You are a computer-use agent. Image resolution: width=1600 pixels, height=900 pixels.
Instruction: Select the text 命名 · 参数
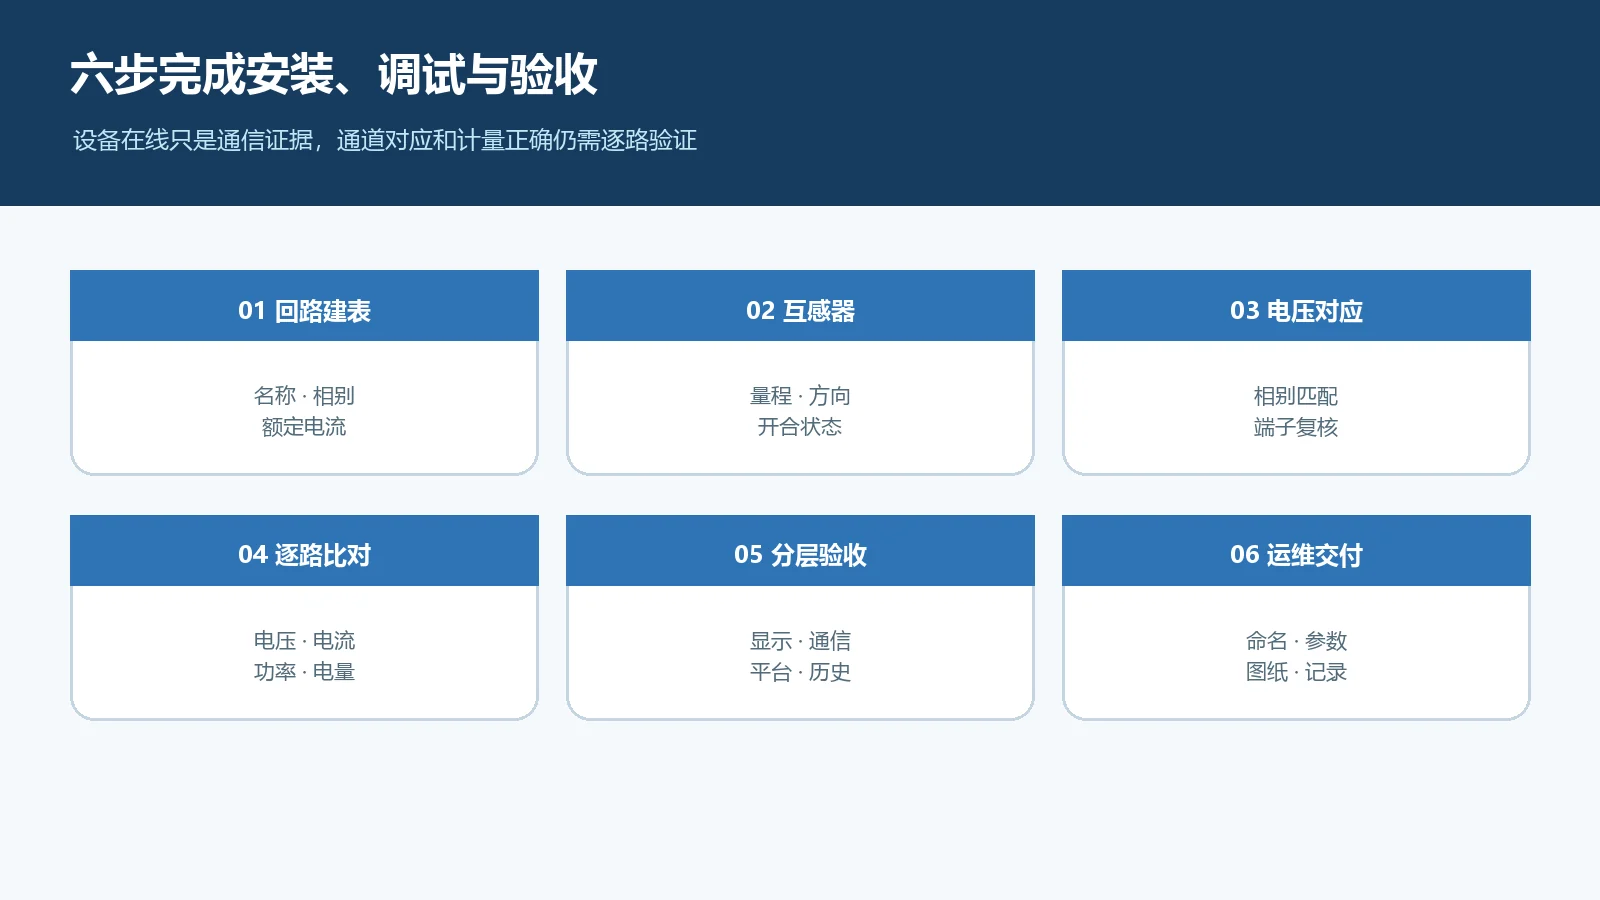(x=1296, y=641)
